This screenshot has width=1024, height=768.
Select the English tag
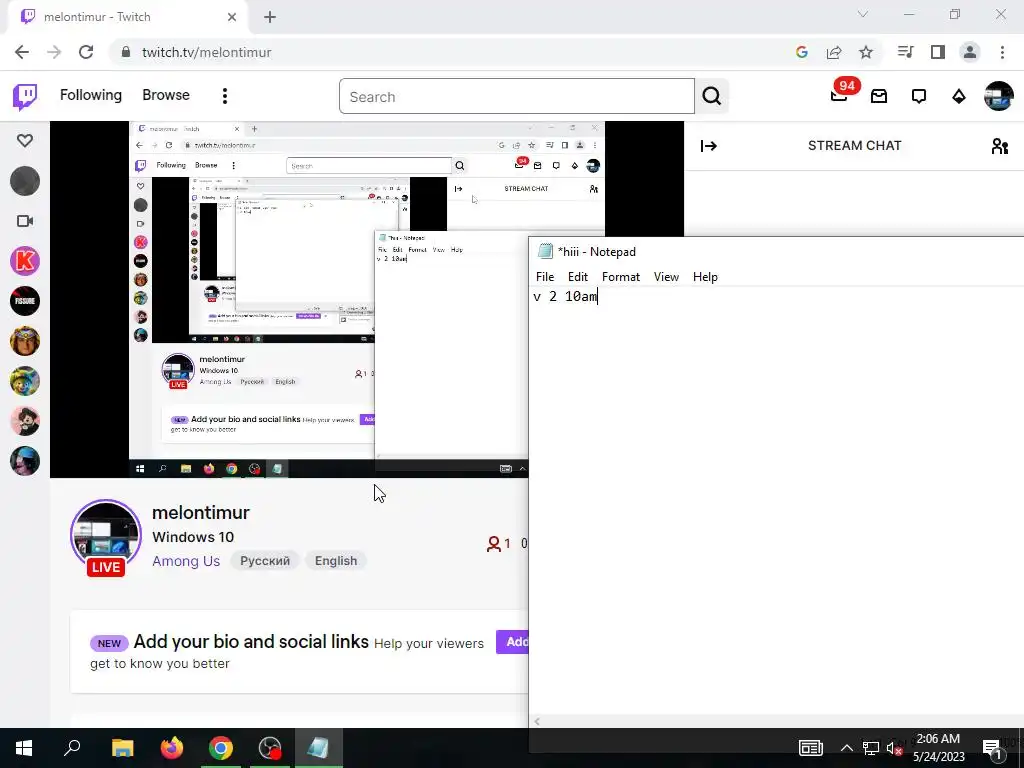pos(336,561)
